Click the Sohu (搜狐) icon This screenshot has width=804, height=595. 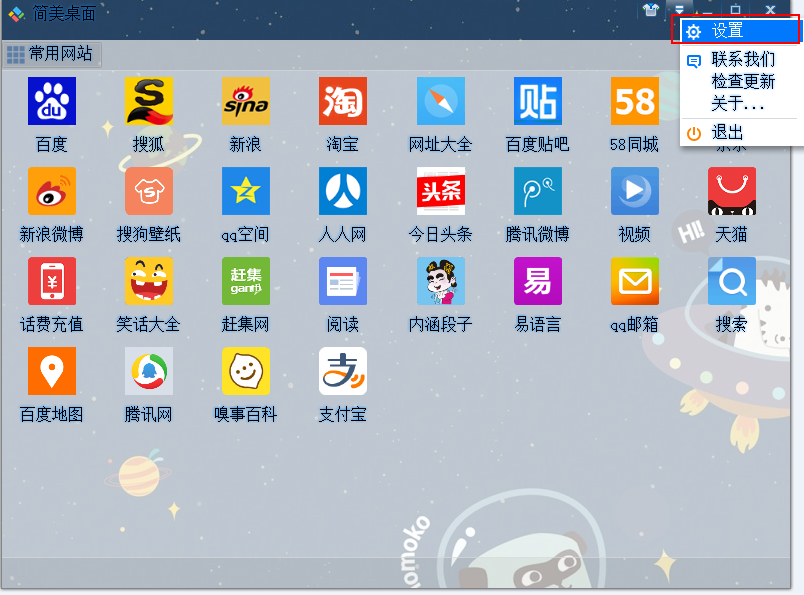click(x=149, y=102)
